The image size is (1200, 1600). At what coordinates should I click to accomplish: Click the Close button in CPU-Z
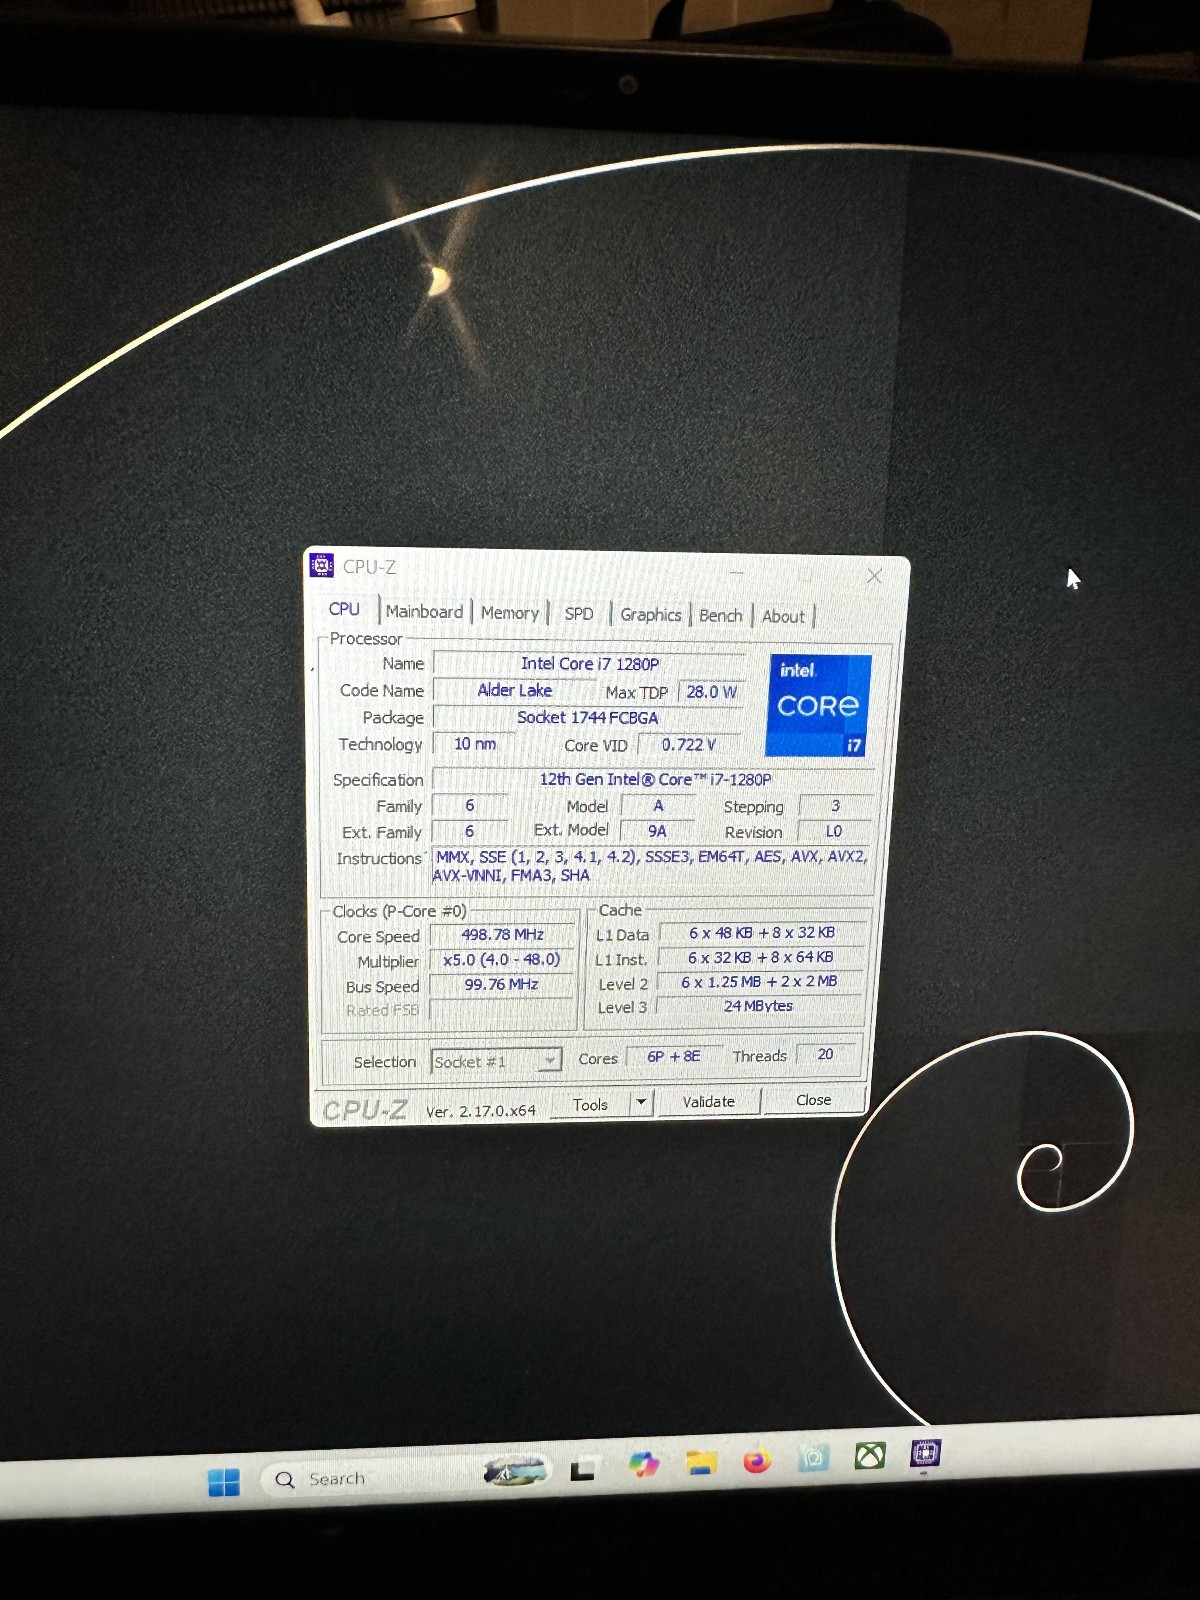click(813, 1099)
